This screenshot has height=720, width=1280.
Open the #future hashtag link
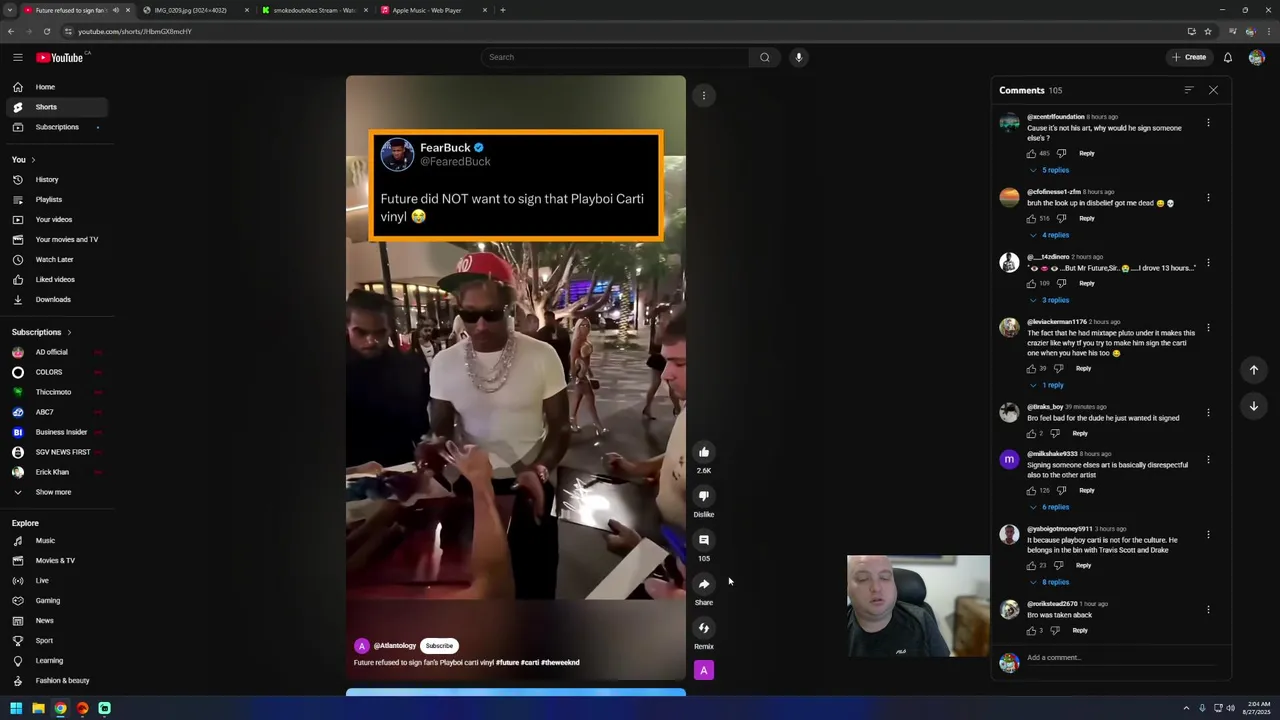tap(508, 662)
